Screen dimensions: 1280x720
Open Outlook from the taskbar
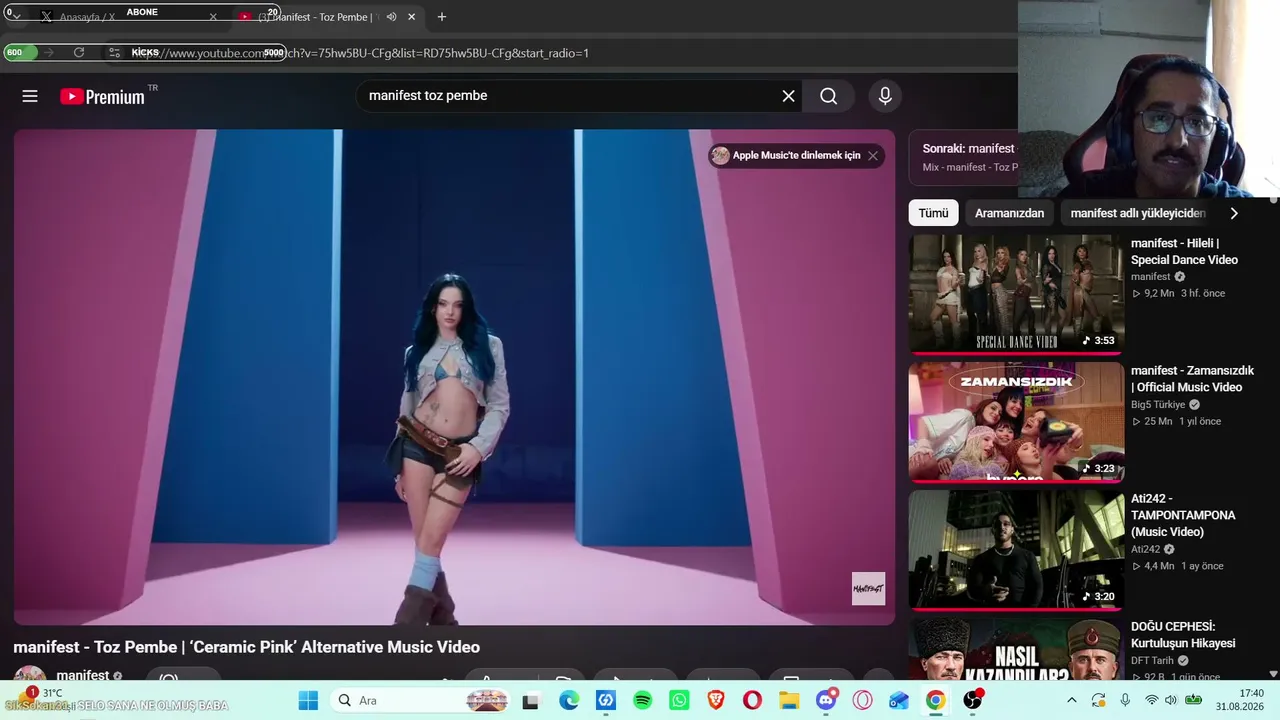click(899, 701)
